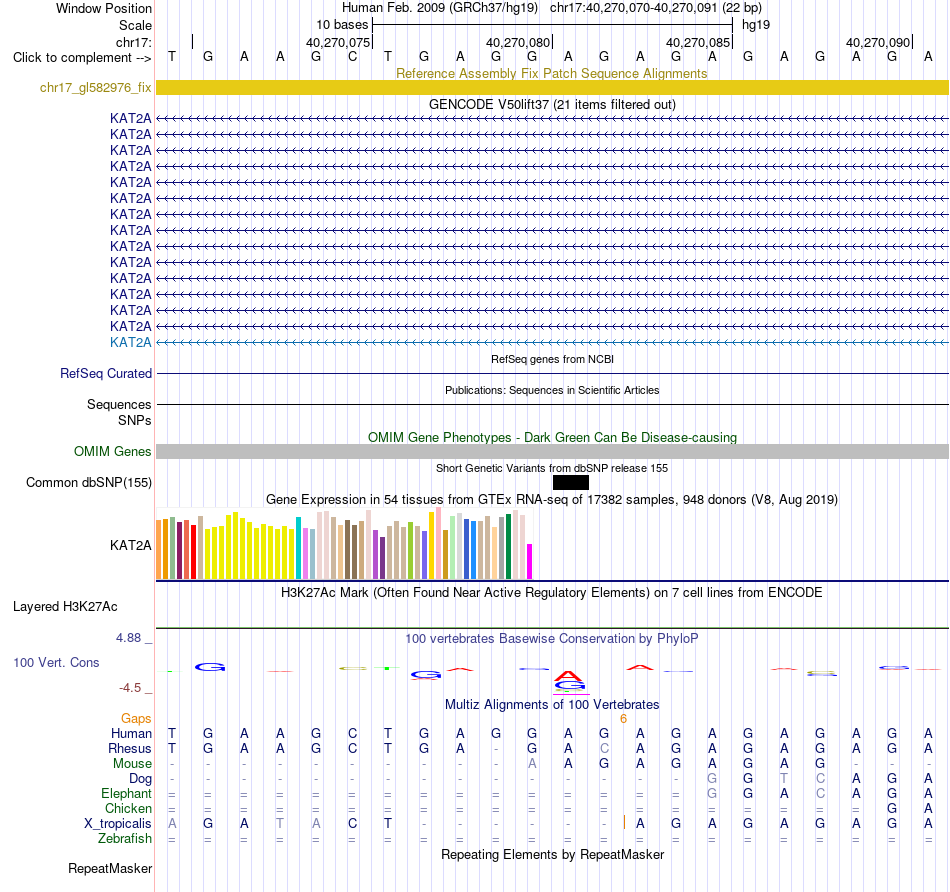Open "Repeating Elements by RepeatMasker" title

tap(552, 855)
